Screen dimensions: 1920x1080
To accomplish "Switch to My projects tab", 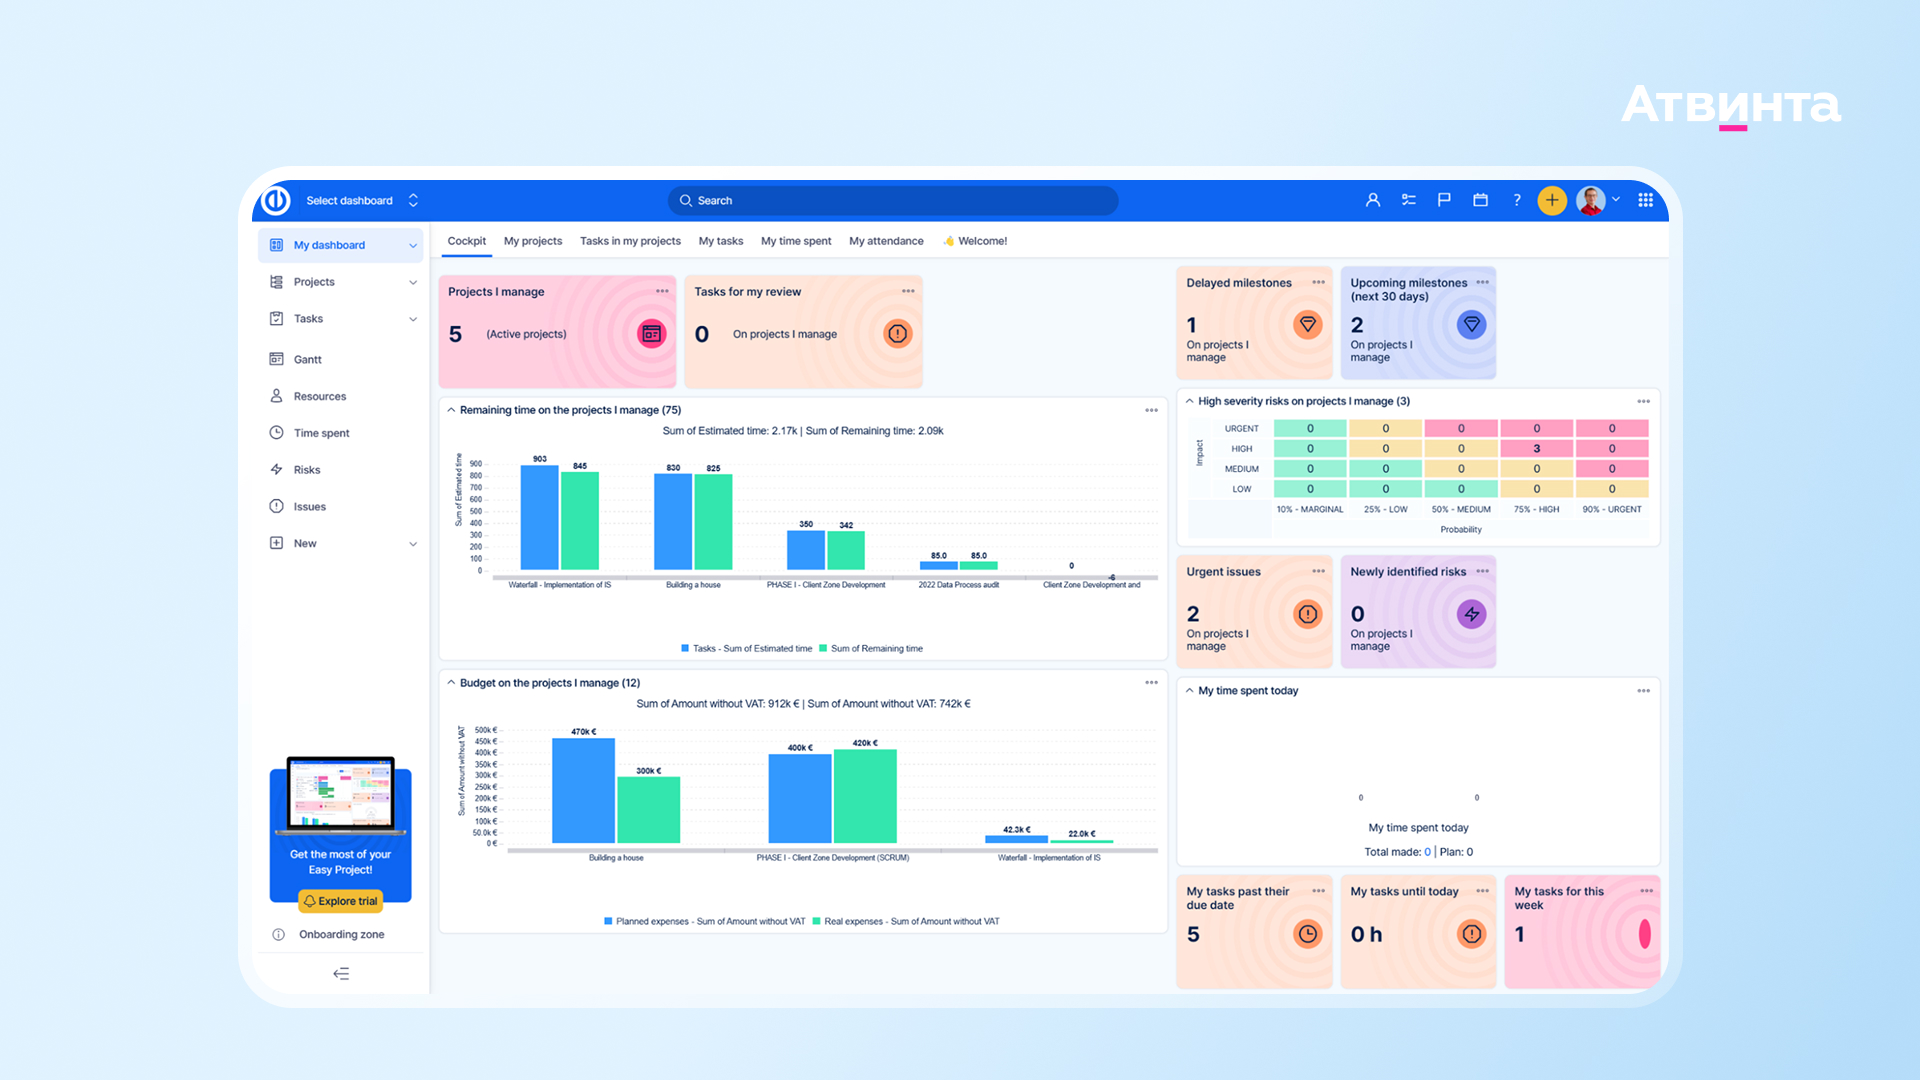I will pos(532,241).
